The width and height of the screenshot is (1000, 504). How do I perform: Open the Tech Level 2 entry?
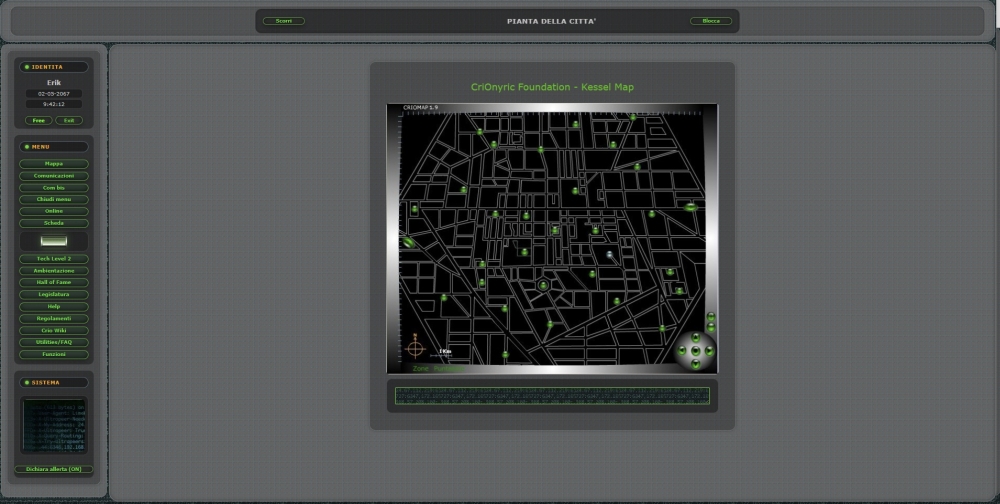pos(54,259)
